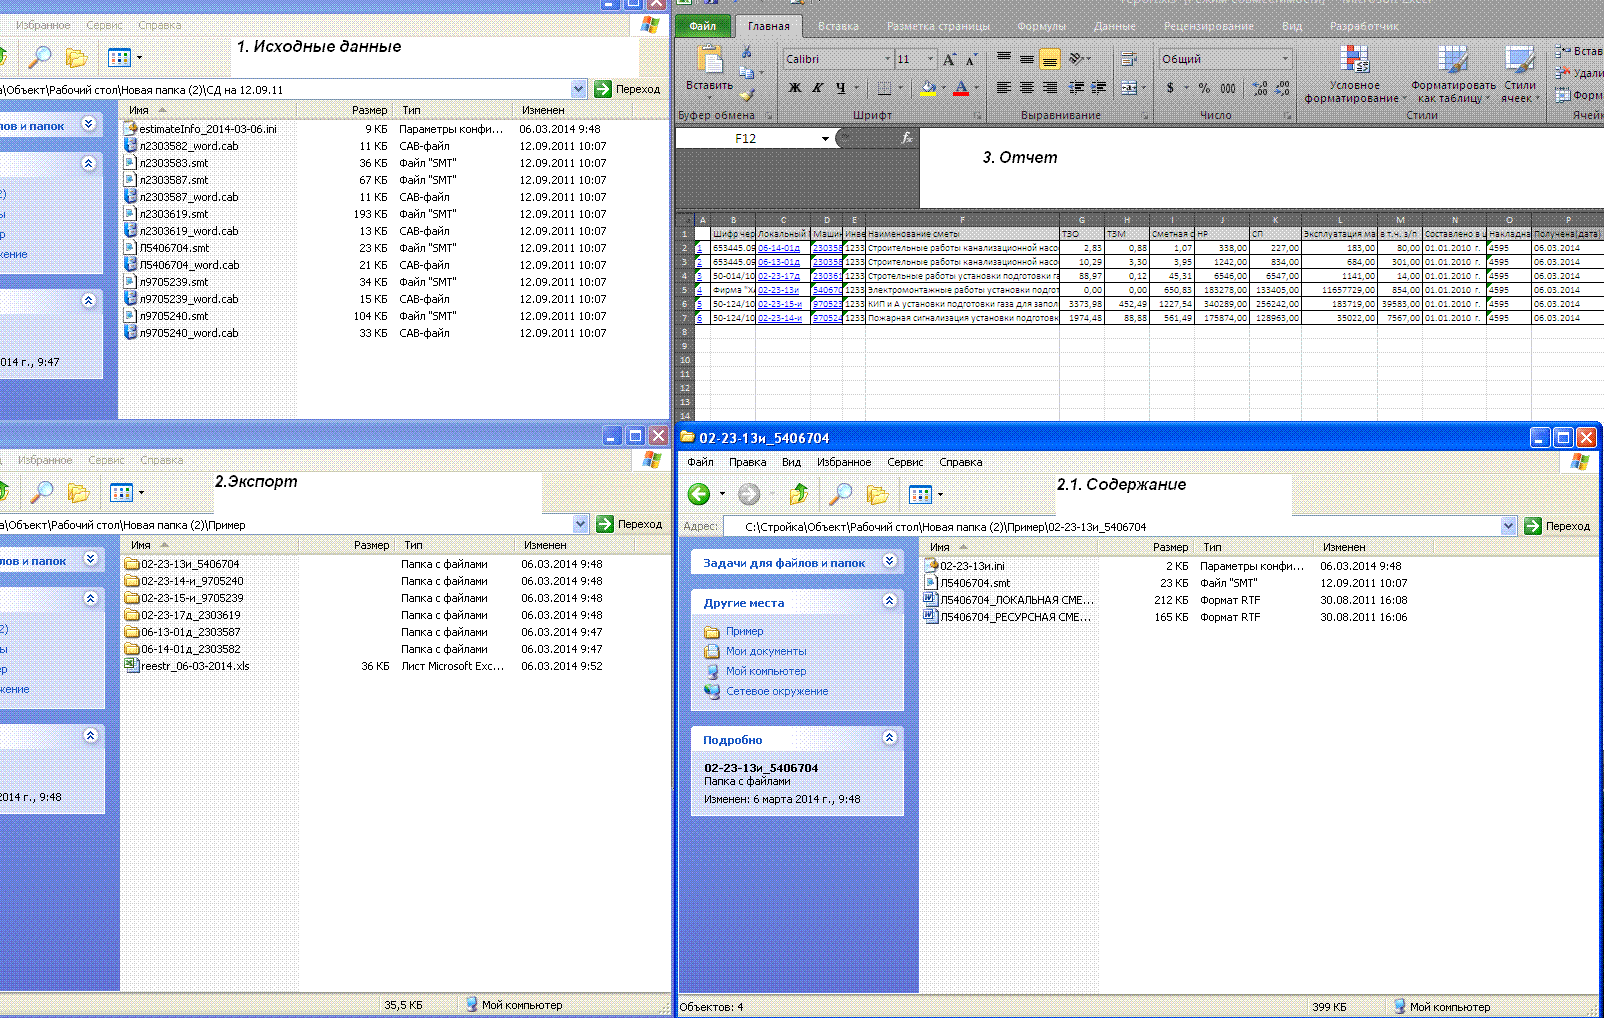Toggle bold (Ж) formatting in Excel
This screenshot has height=1018, width=1604.
[x=795, y=88]
